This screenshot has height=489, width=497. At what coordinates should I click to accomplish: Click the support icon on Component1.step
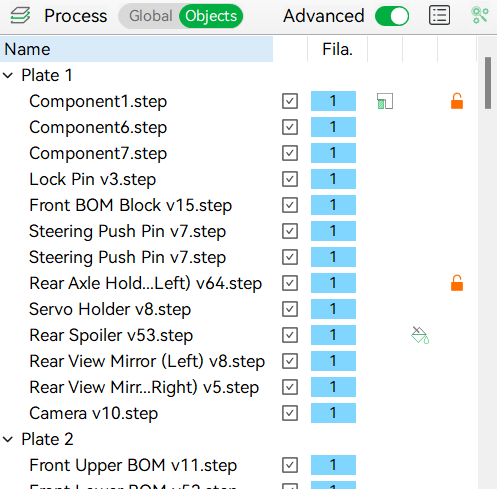click(x=385, y=101)
